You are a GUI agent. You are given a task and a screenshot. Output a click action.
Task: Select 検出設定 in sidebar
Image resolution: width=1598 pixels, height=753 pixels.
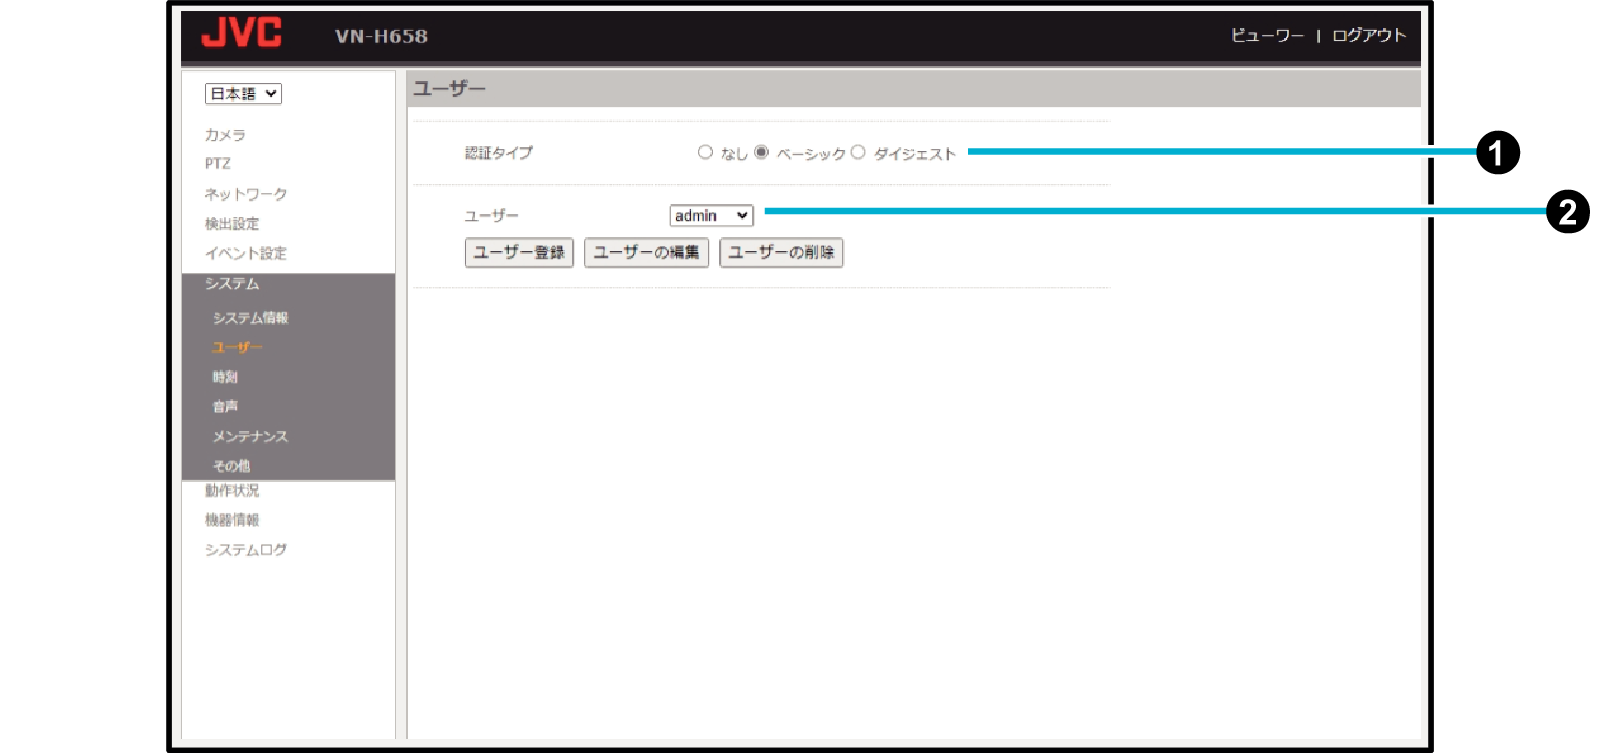point(232,224)
